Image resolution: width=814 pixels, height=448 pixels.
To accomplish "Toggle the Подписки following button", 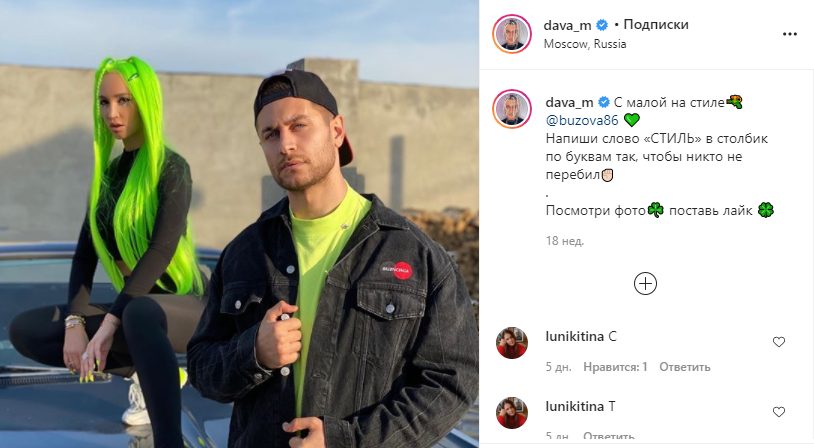I will click(x=656, y=24).
